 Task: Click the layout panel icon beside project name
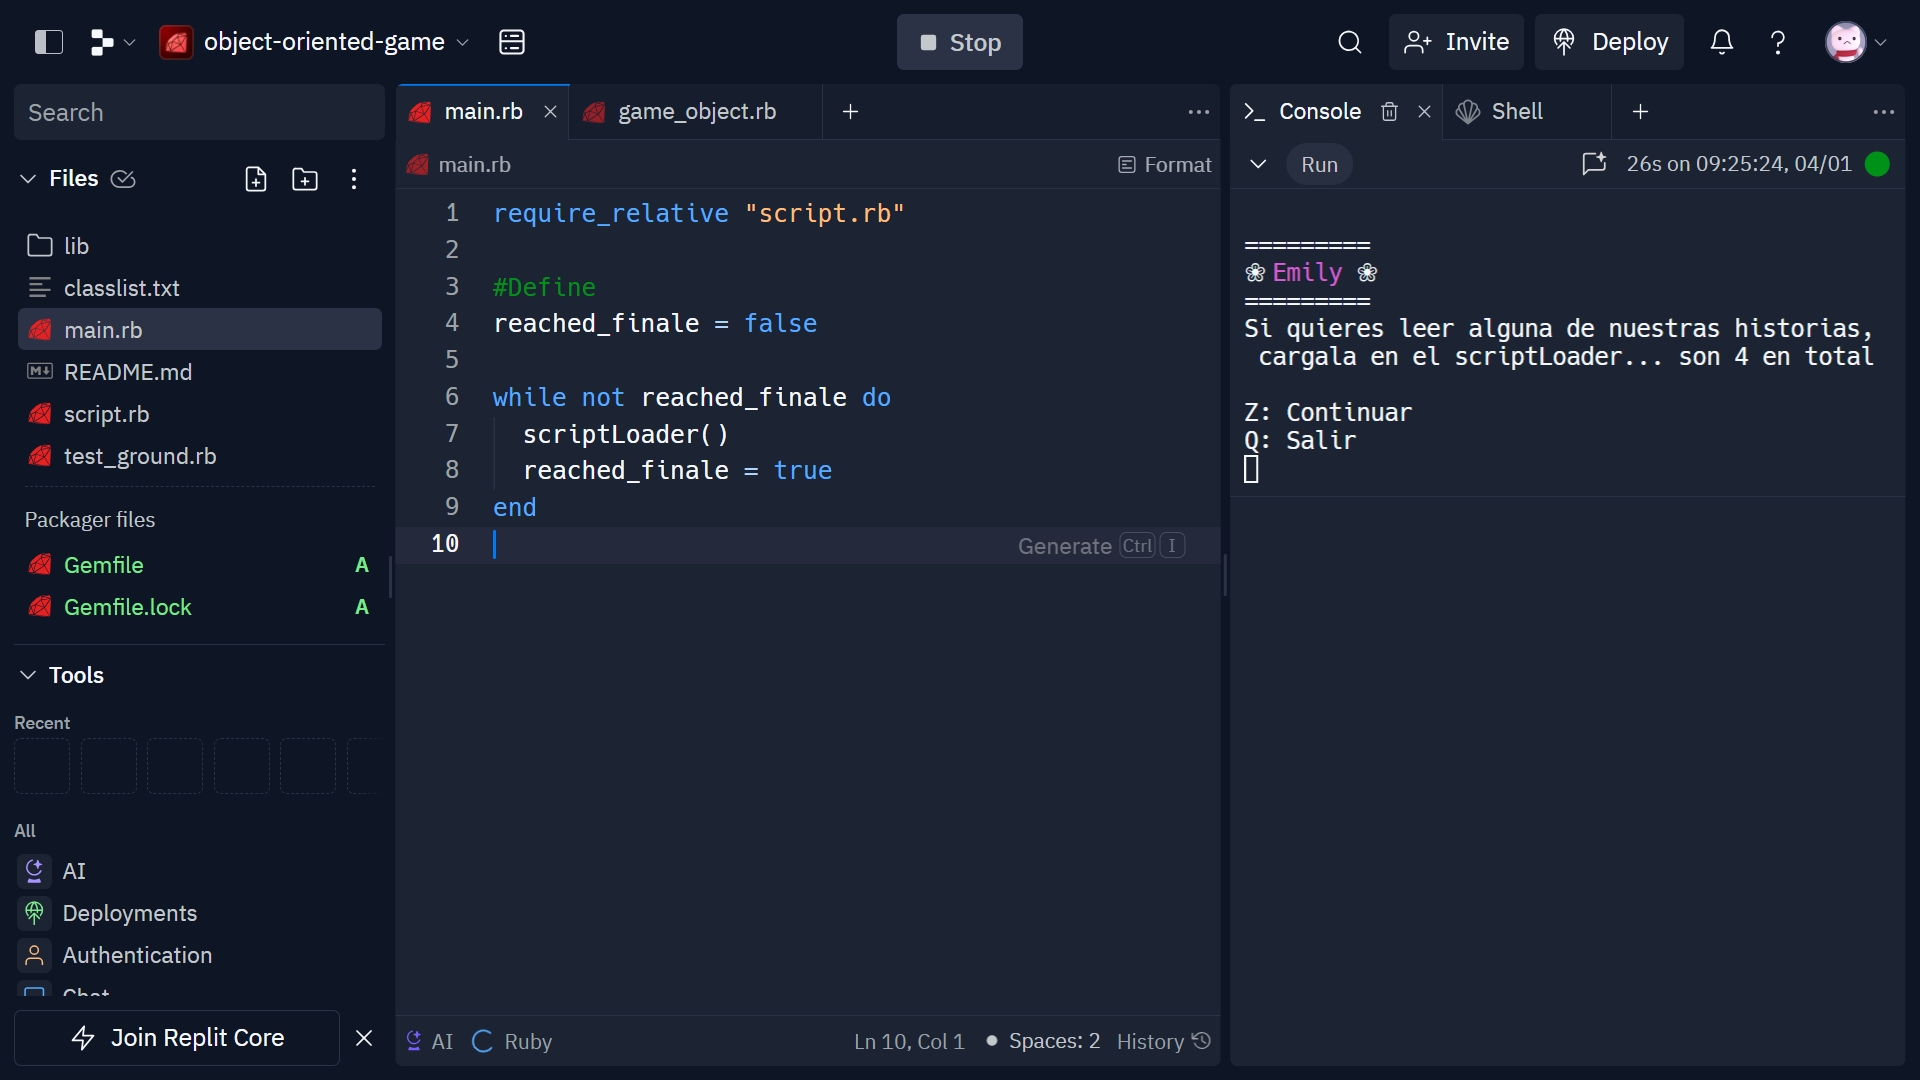[x=512, y=42]
